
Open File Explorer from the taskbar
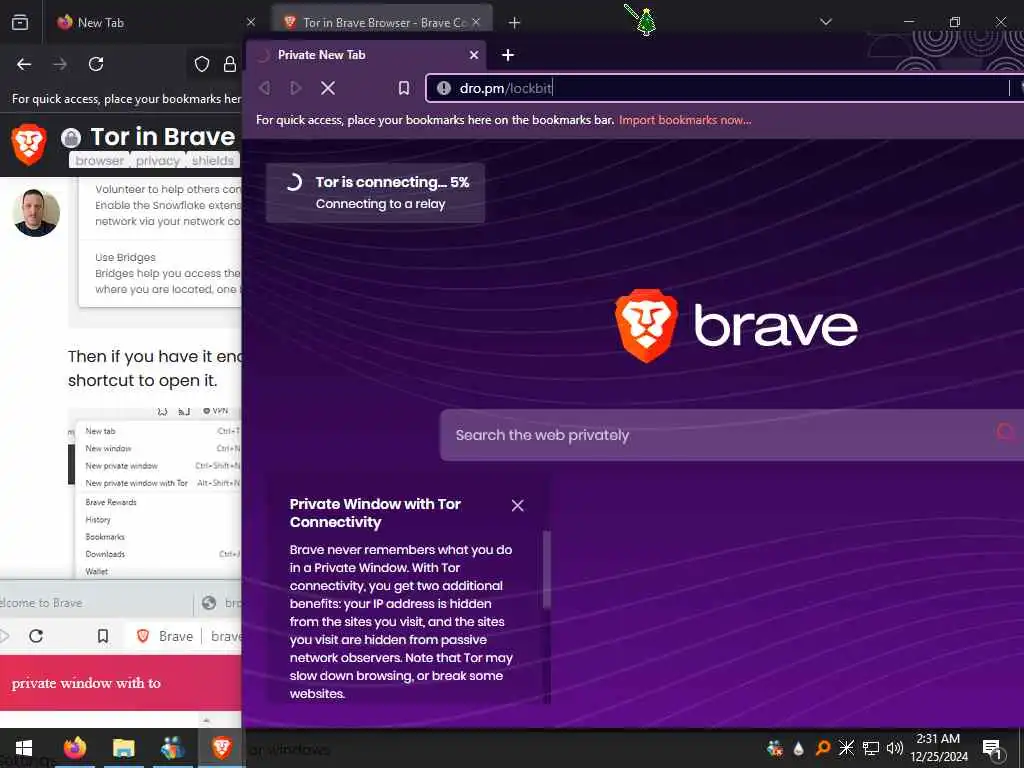click(123, 748)
